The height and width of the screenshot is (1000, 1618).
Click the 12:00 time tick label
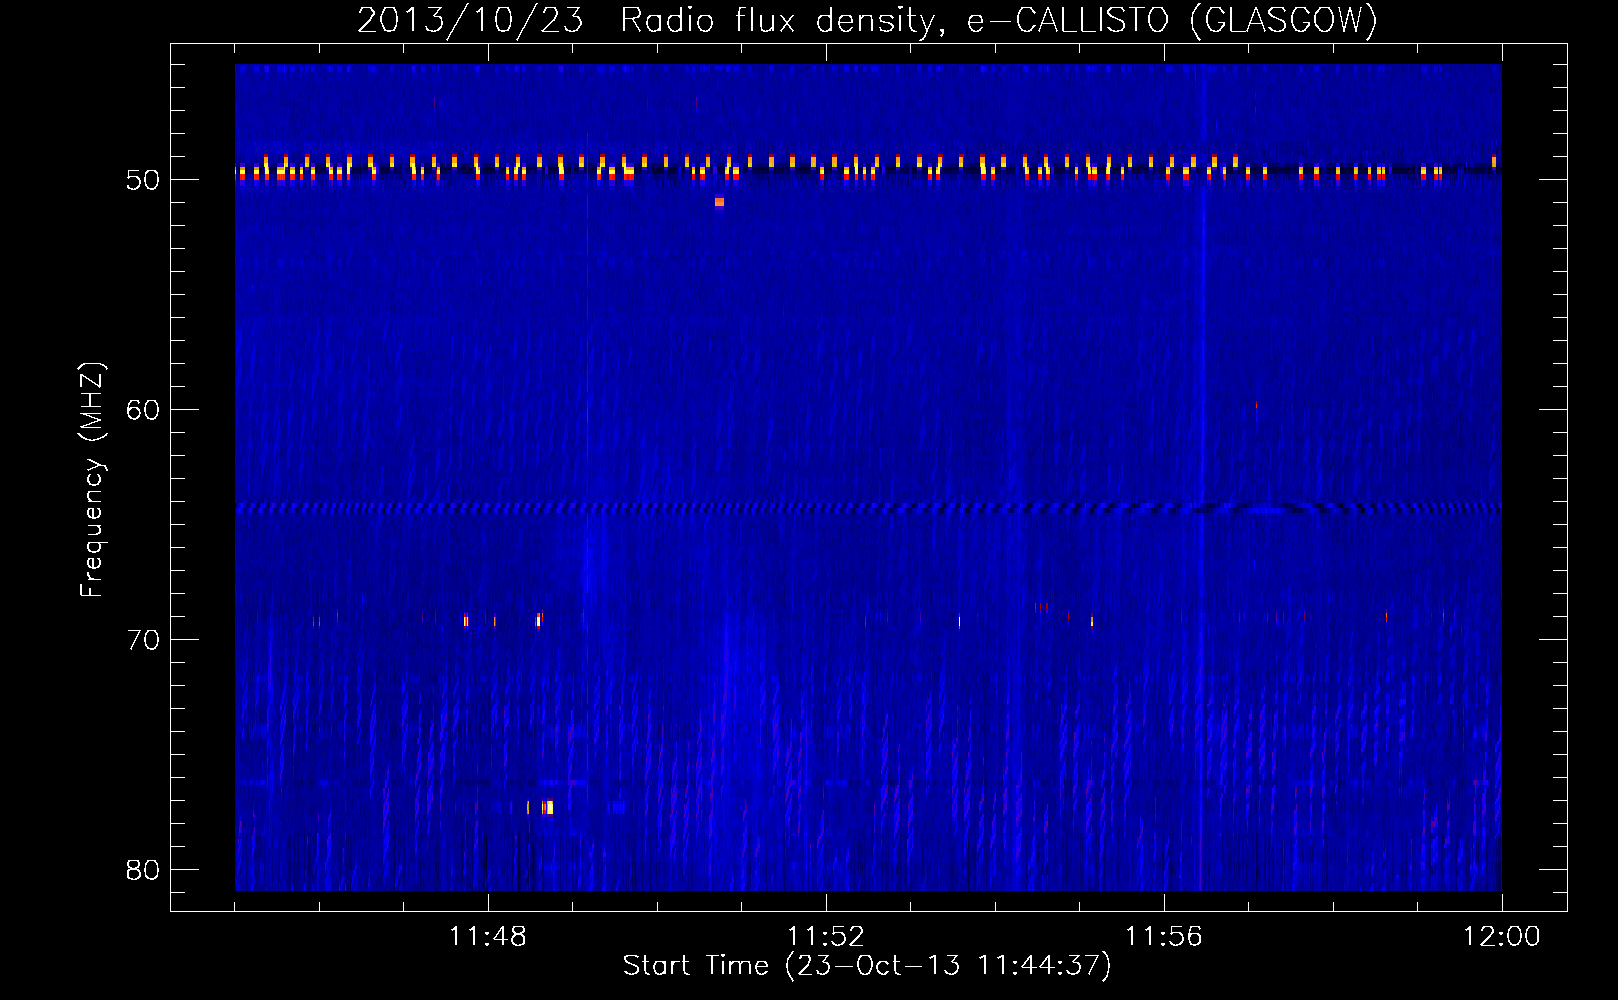click(1502, 937)
